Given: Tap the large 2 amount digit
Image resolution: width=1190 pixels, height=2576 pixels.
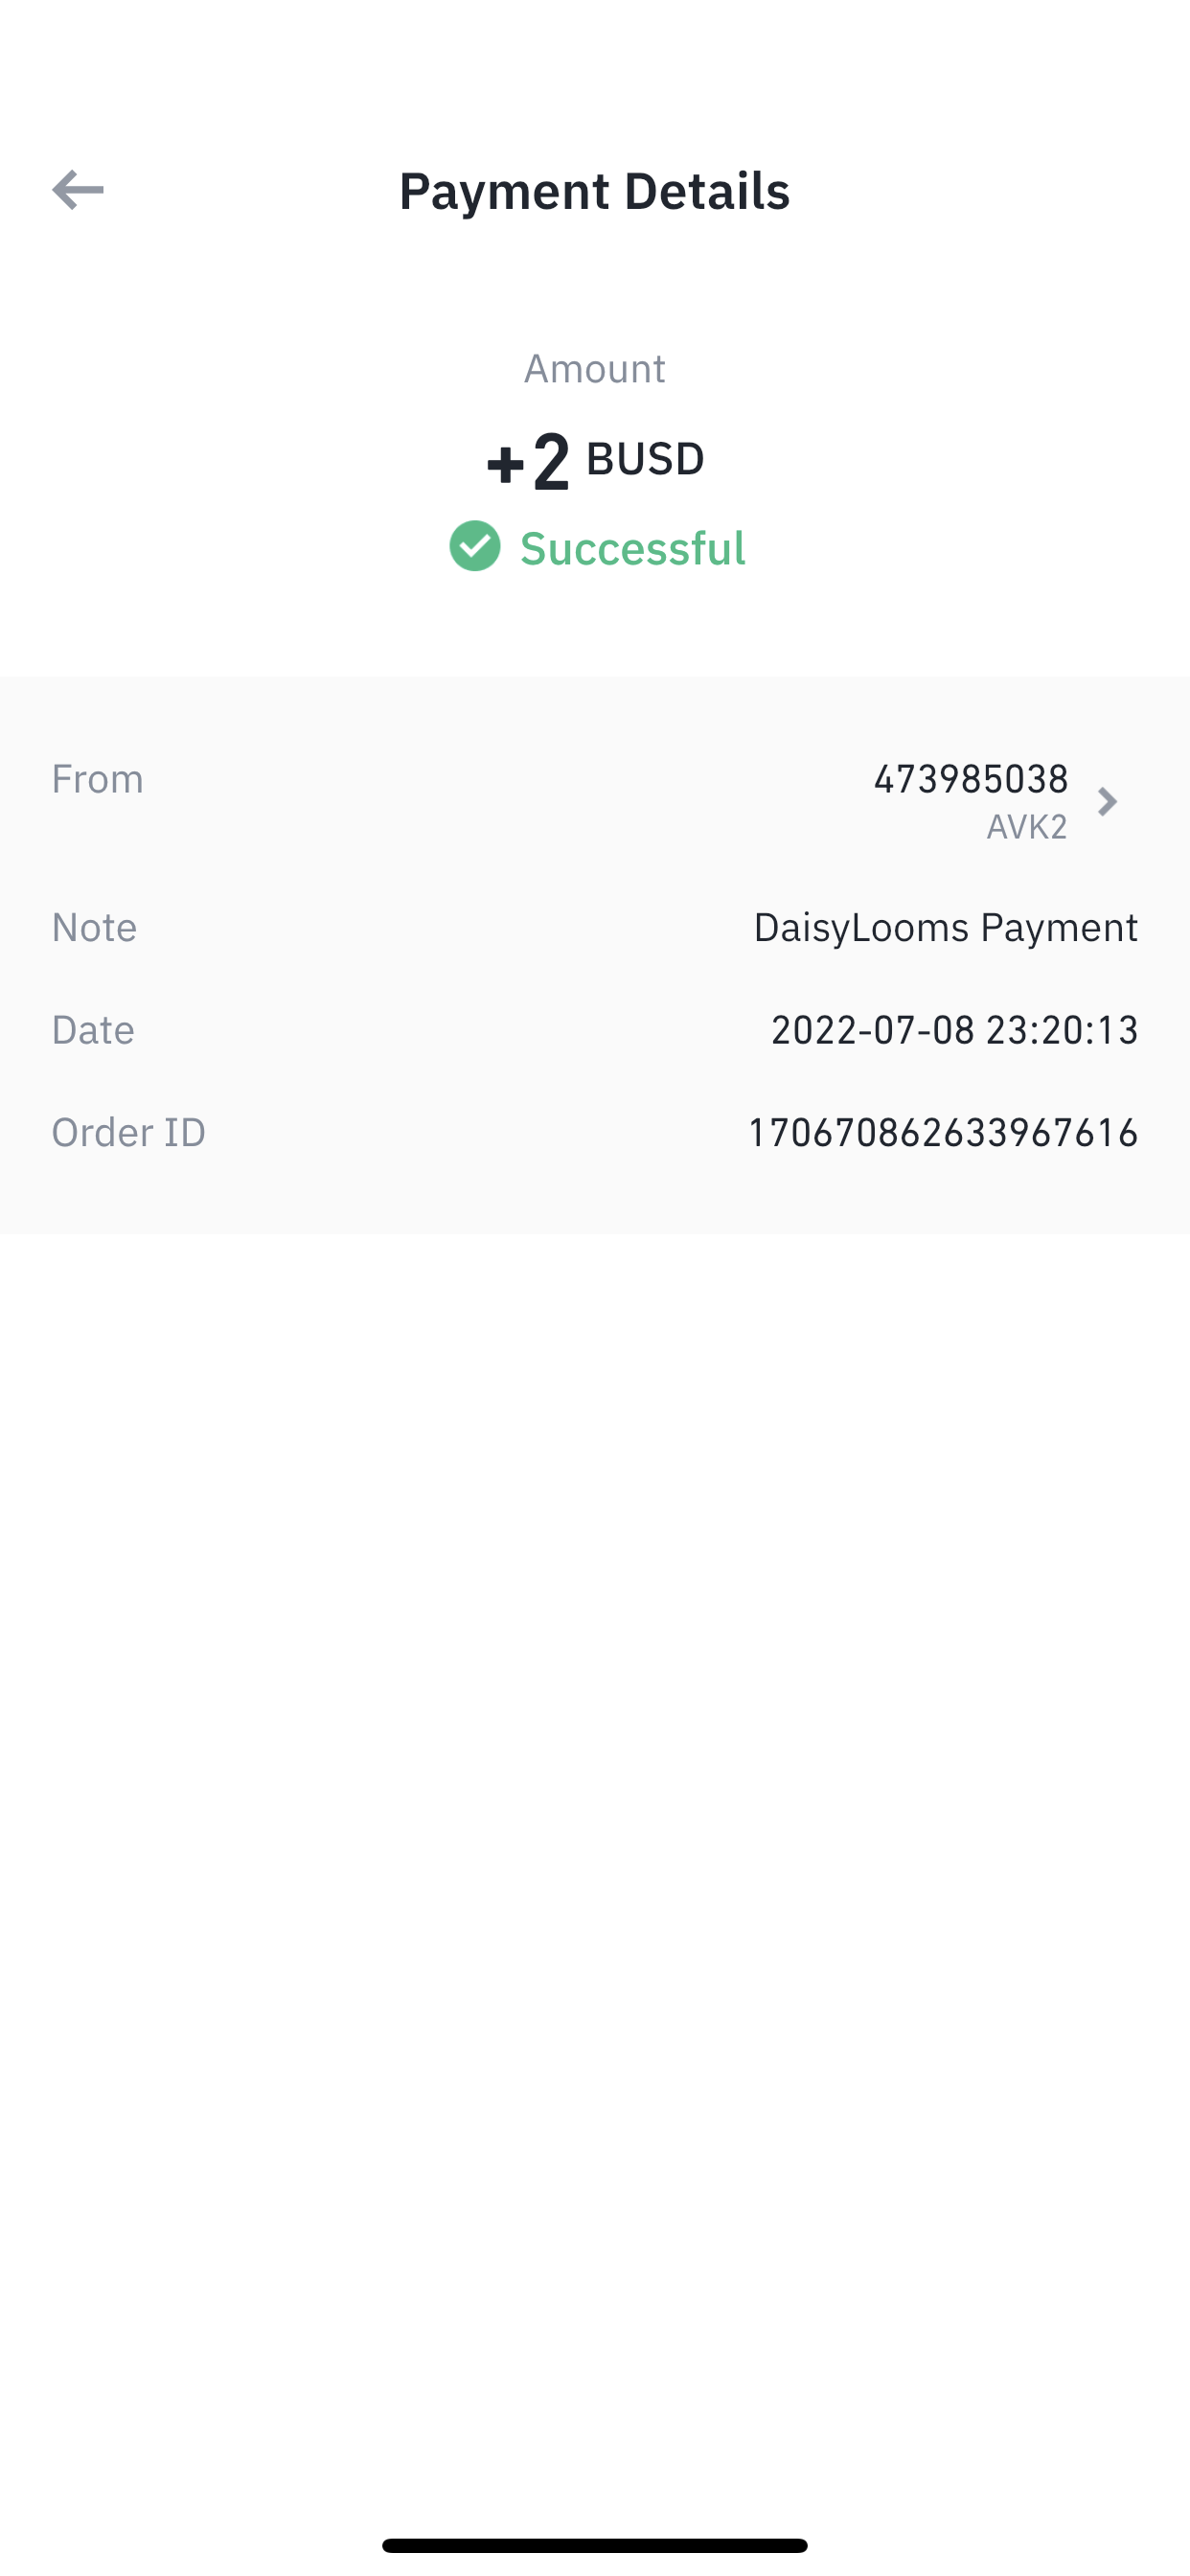Looking at the screenshot, I should 551,461.
